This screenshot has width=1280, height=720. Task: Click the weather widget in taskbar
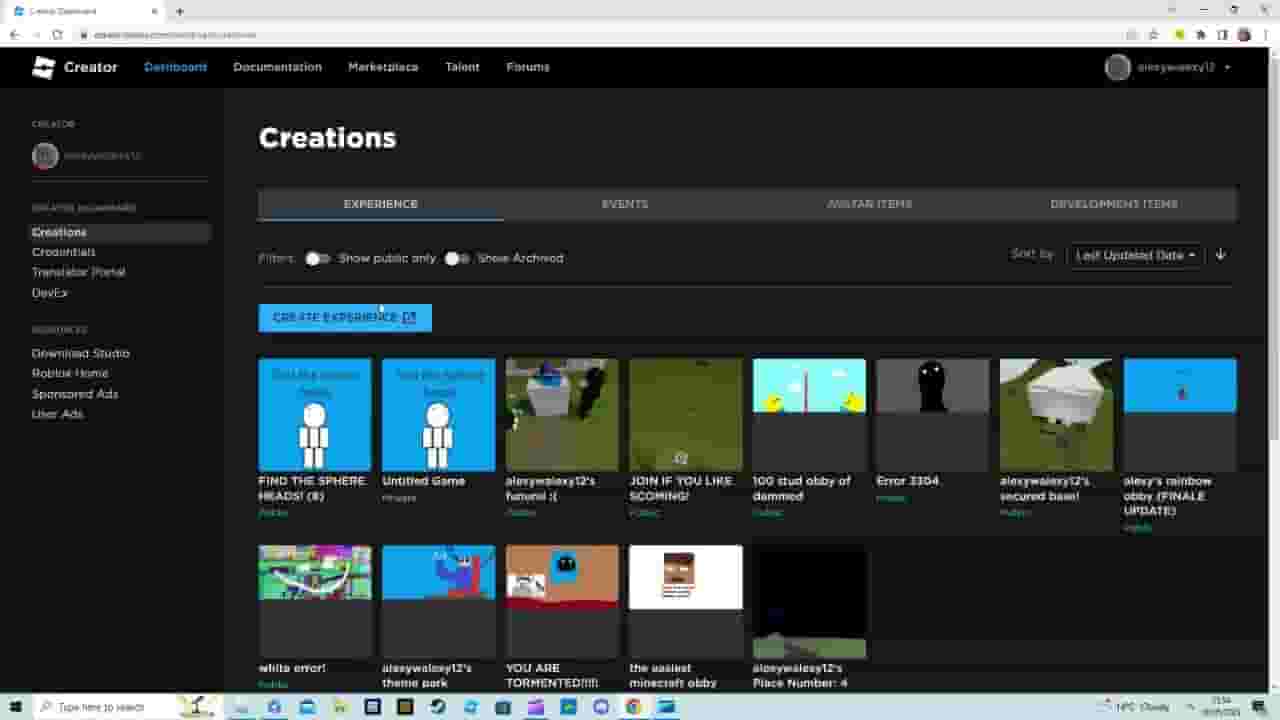(x=1134, y=707)
